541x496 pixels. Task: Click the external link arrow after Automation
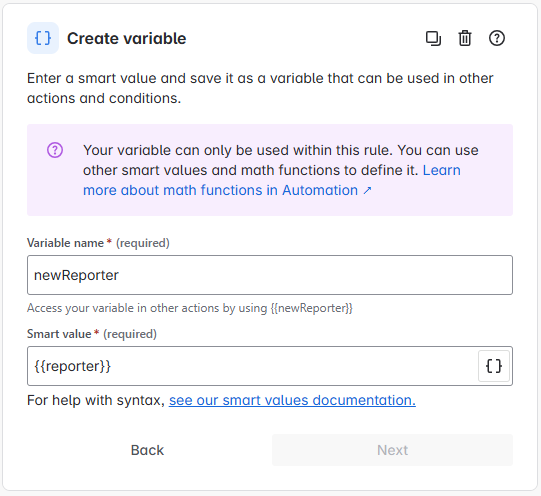(367, 190)
